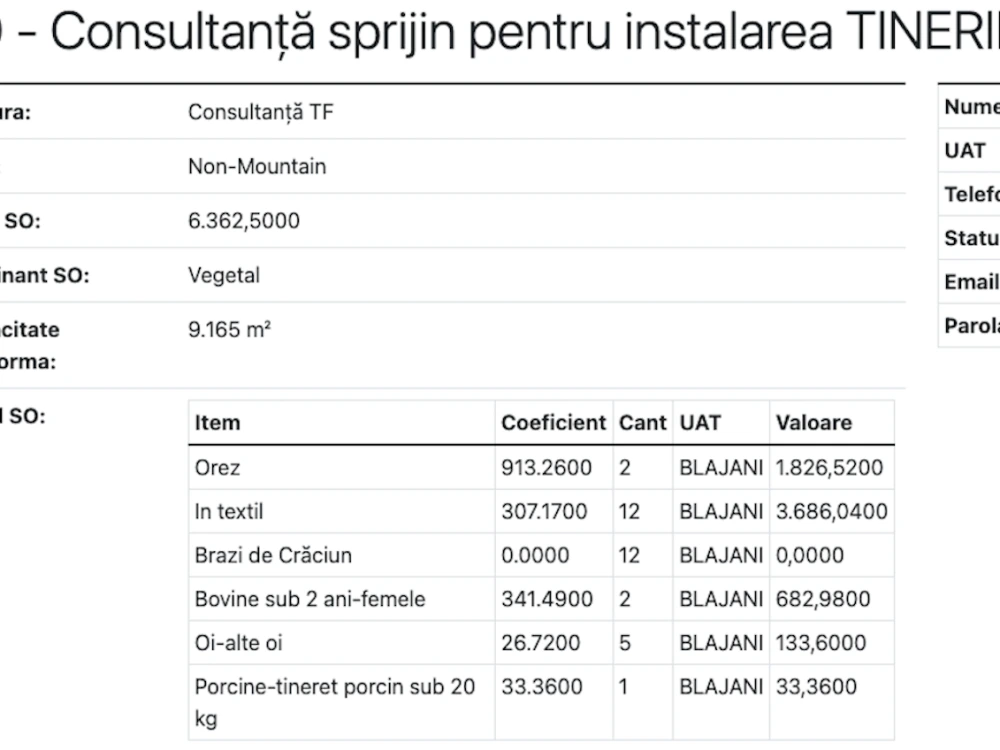The image size is (1000, 750).
Task: Click the 'Cant' column header
Action: [x=642, y=422]
